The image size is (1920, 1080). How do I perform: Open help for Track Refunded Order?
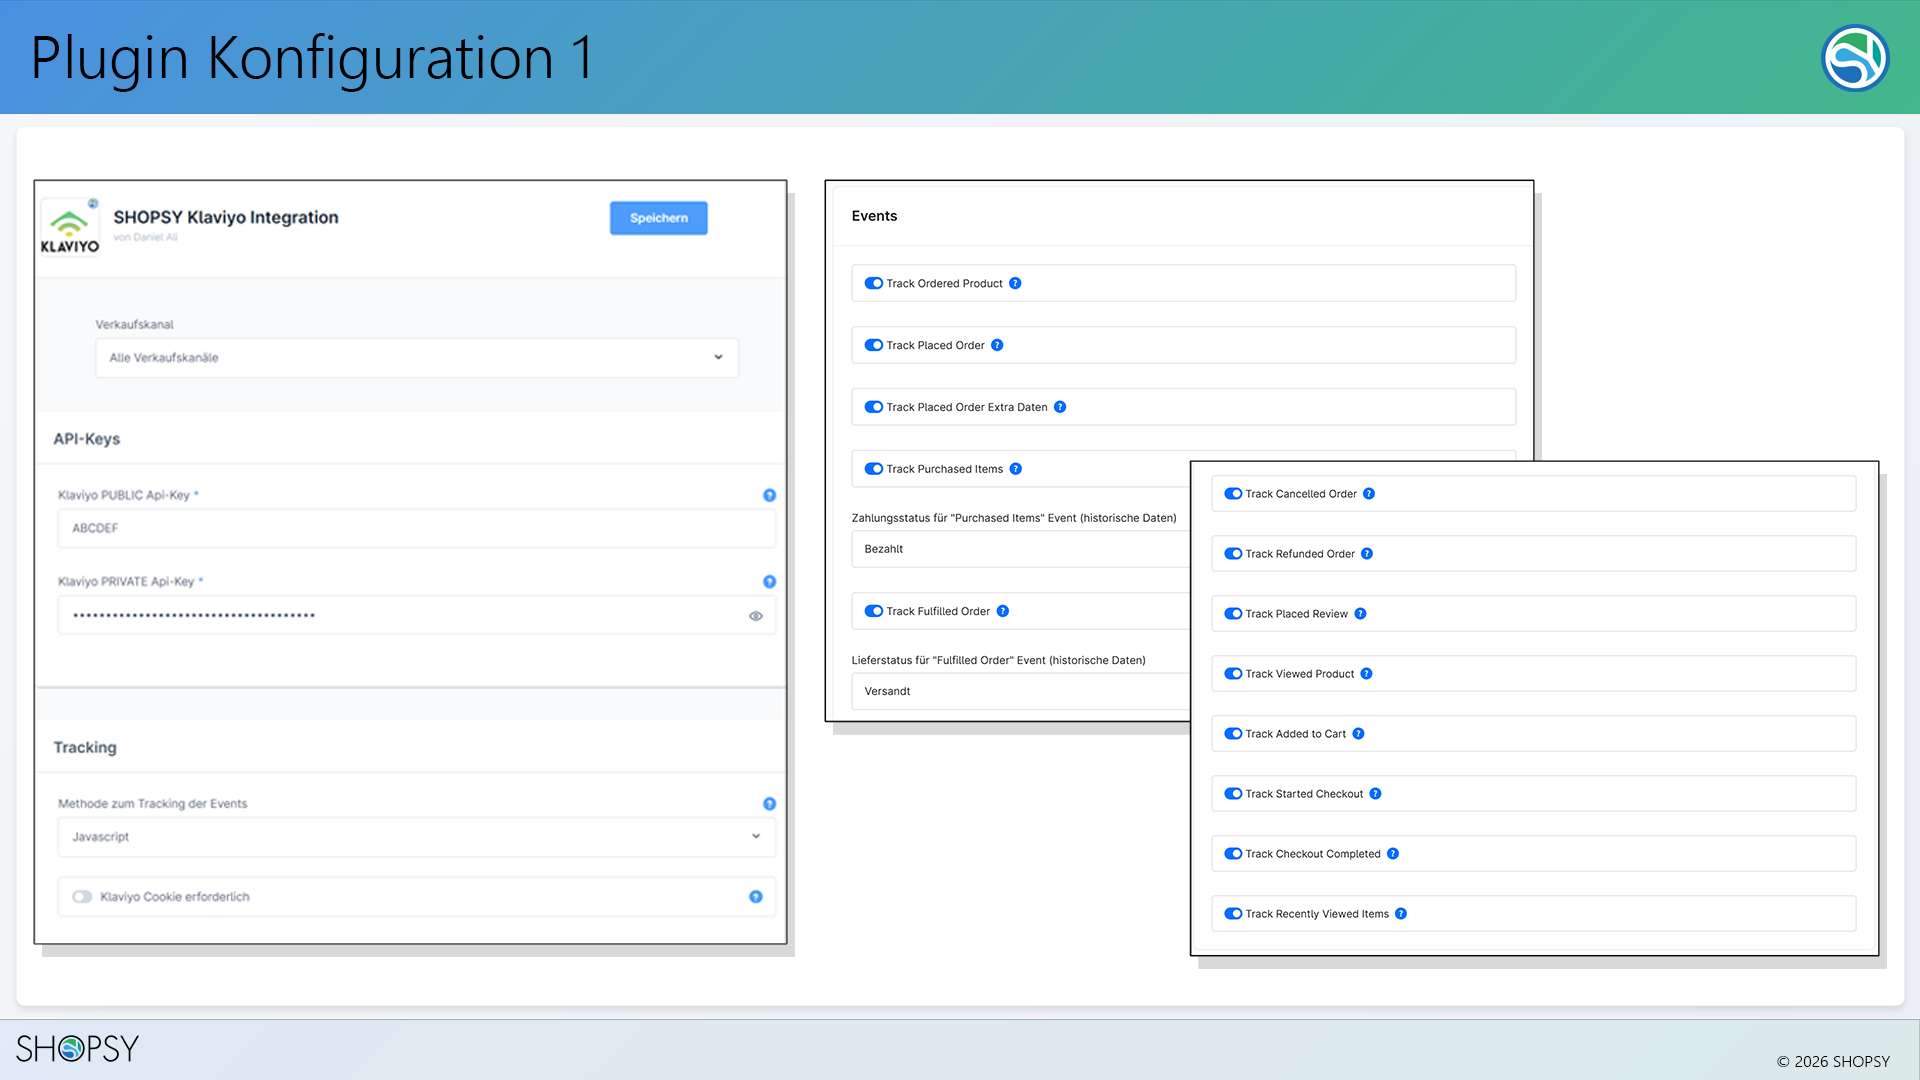(x=1367, y=554)
